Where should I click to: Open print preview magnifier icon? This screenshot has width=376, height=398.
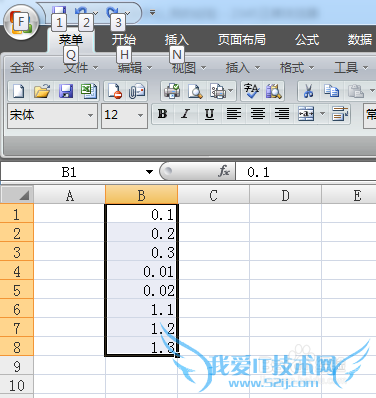[195, 91]
